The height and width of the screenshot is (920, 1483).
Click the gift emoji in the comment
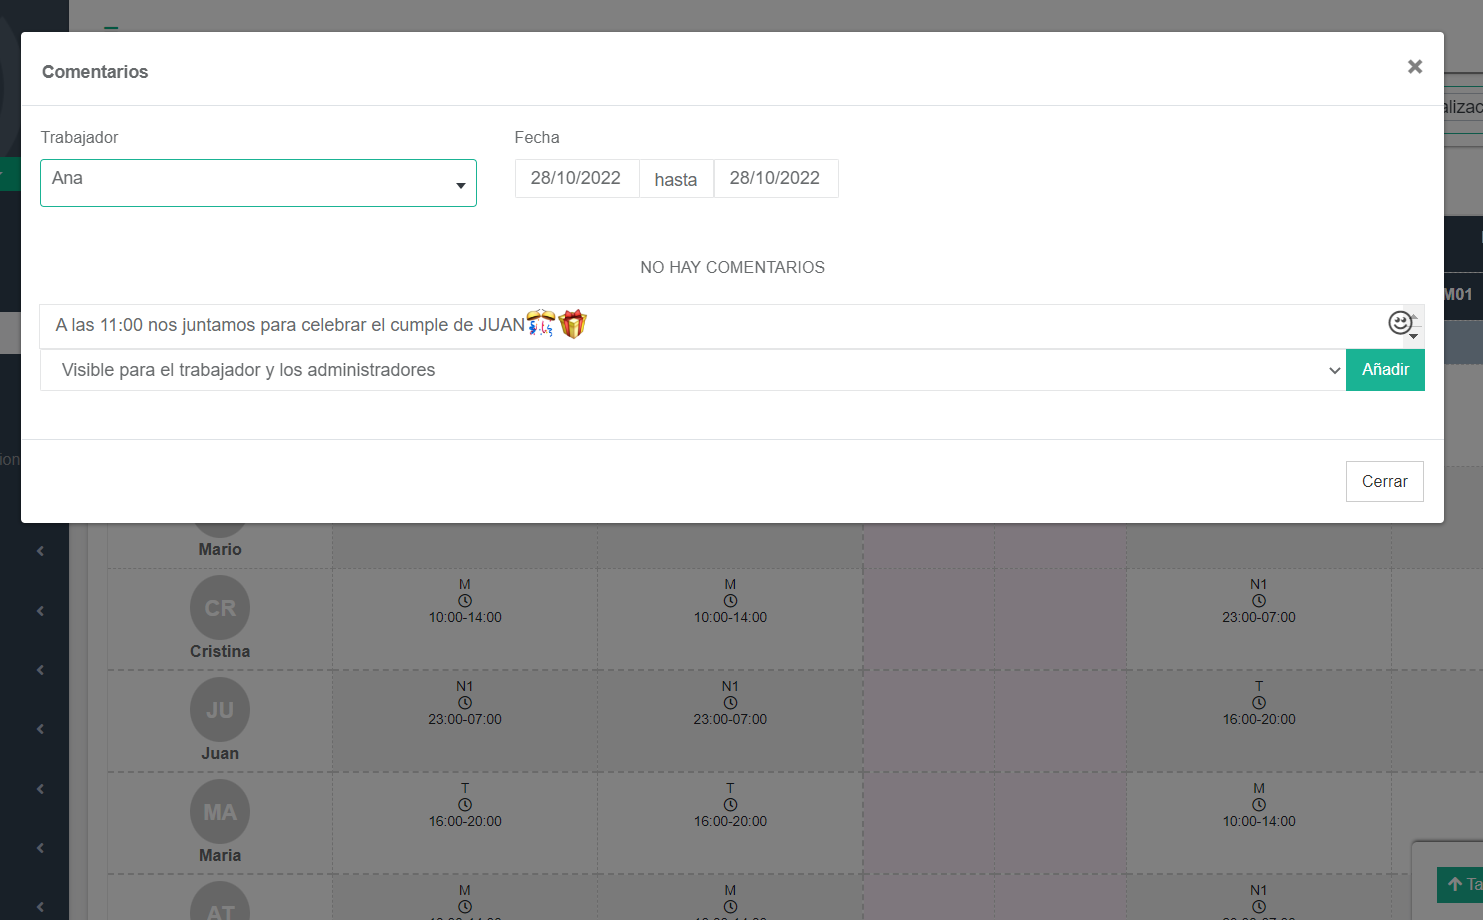(x=572, y=324)
